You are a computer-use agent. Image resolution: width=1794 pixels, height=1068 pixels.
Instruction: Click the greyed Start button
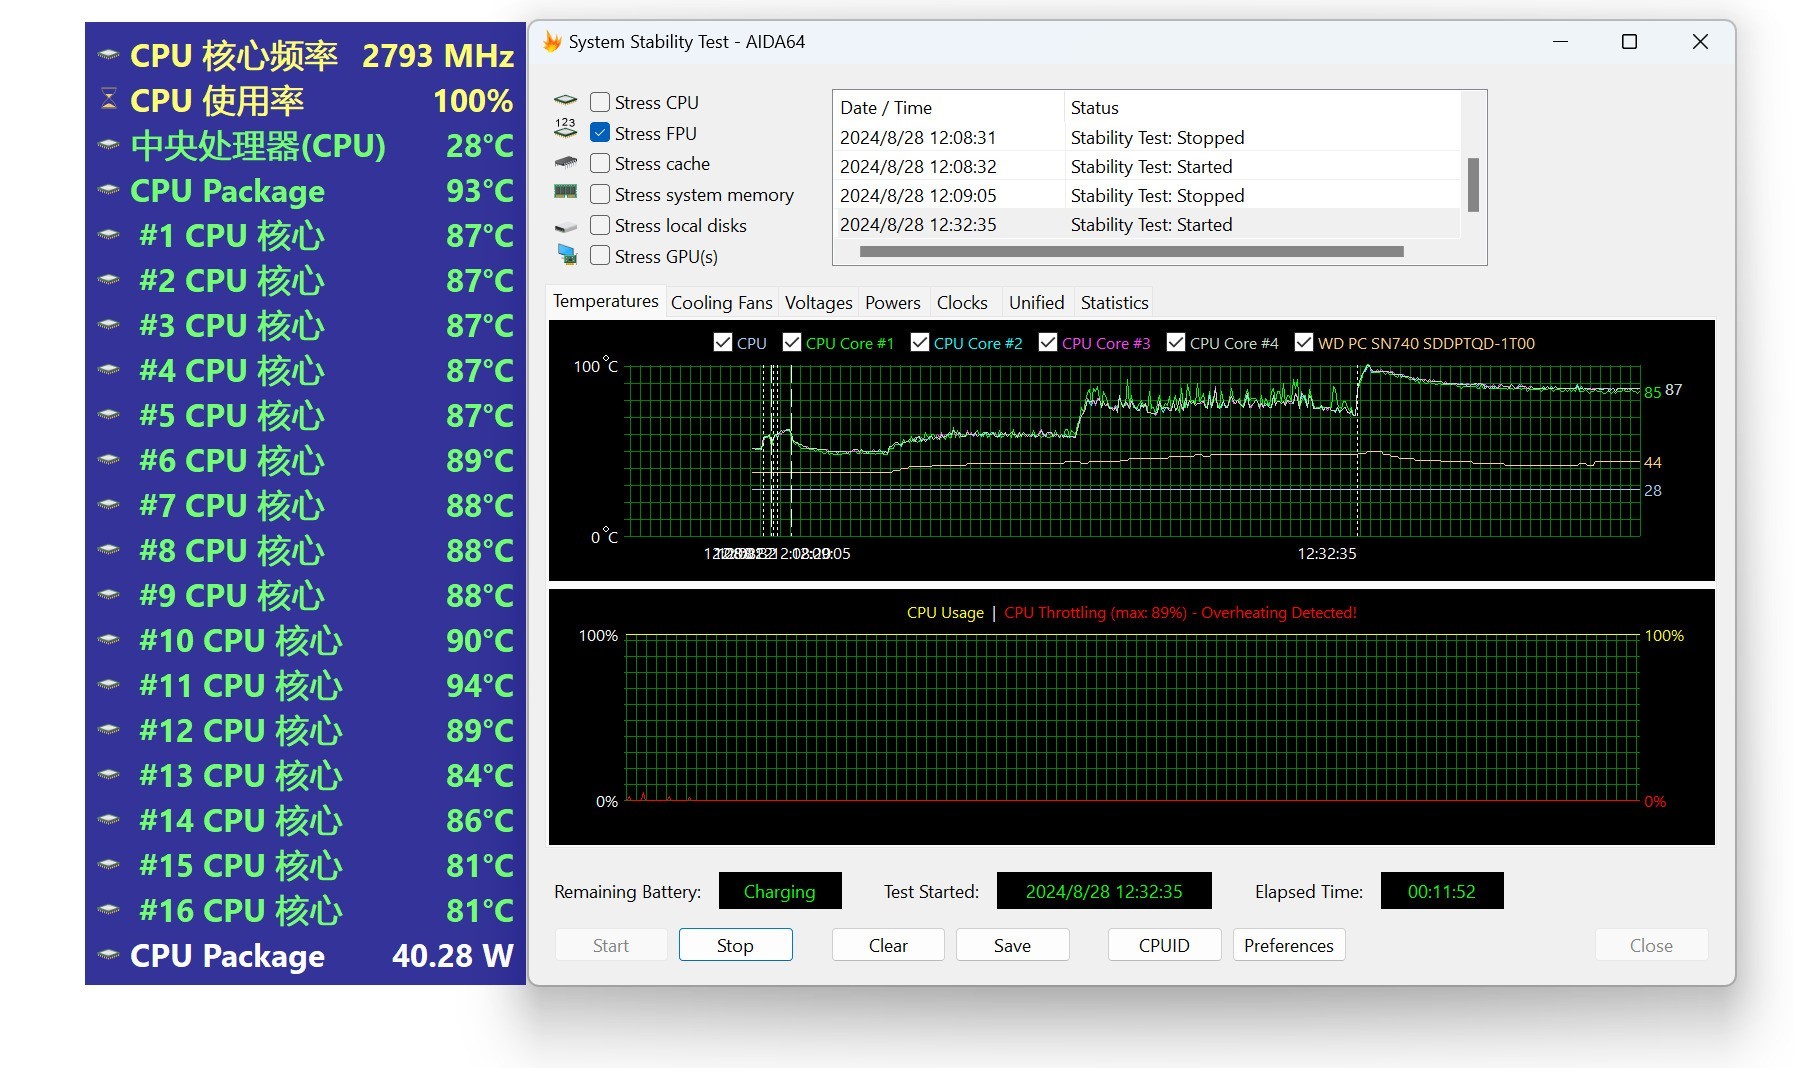click(x=611, y=945)
